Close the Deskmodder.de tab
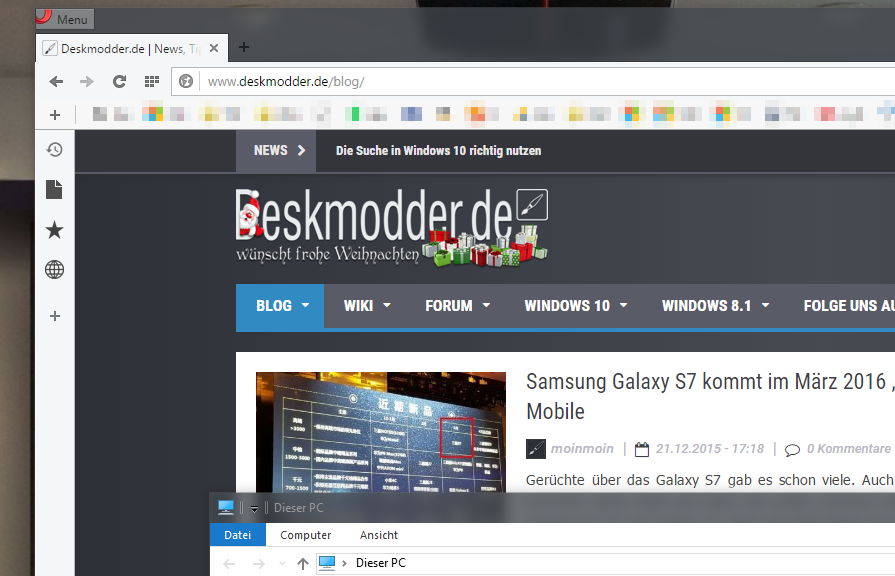This screenshot has height=576, width=895. [214, 49]
